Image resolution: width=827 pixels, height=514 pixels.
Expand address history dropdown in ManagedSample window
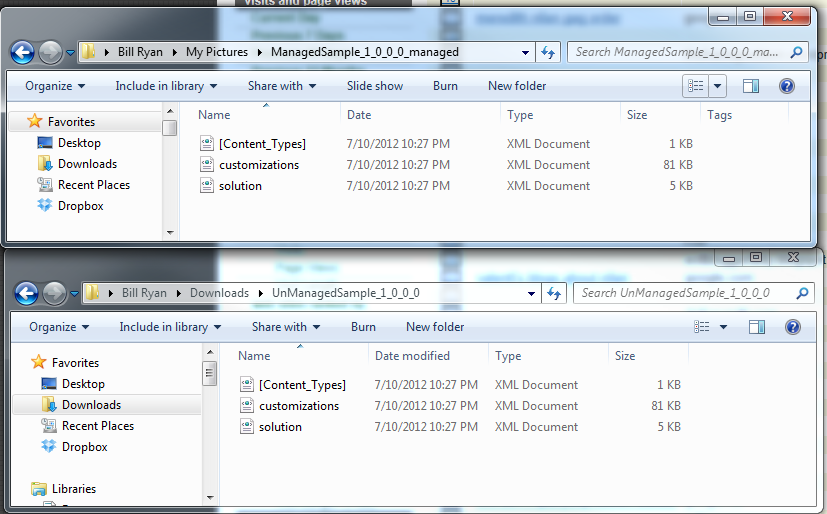(525, 53)
